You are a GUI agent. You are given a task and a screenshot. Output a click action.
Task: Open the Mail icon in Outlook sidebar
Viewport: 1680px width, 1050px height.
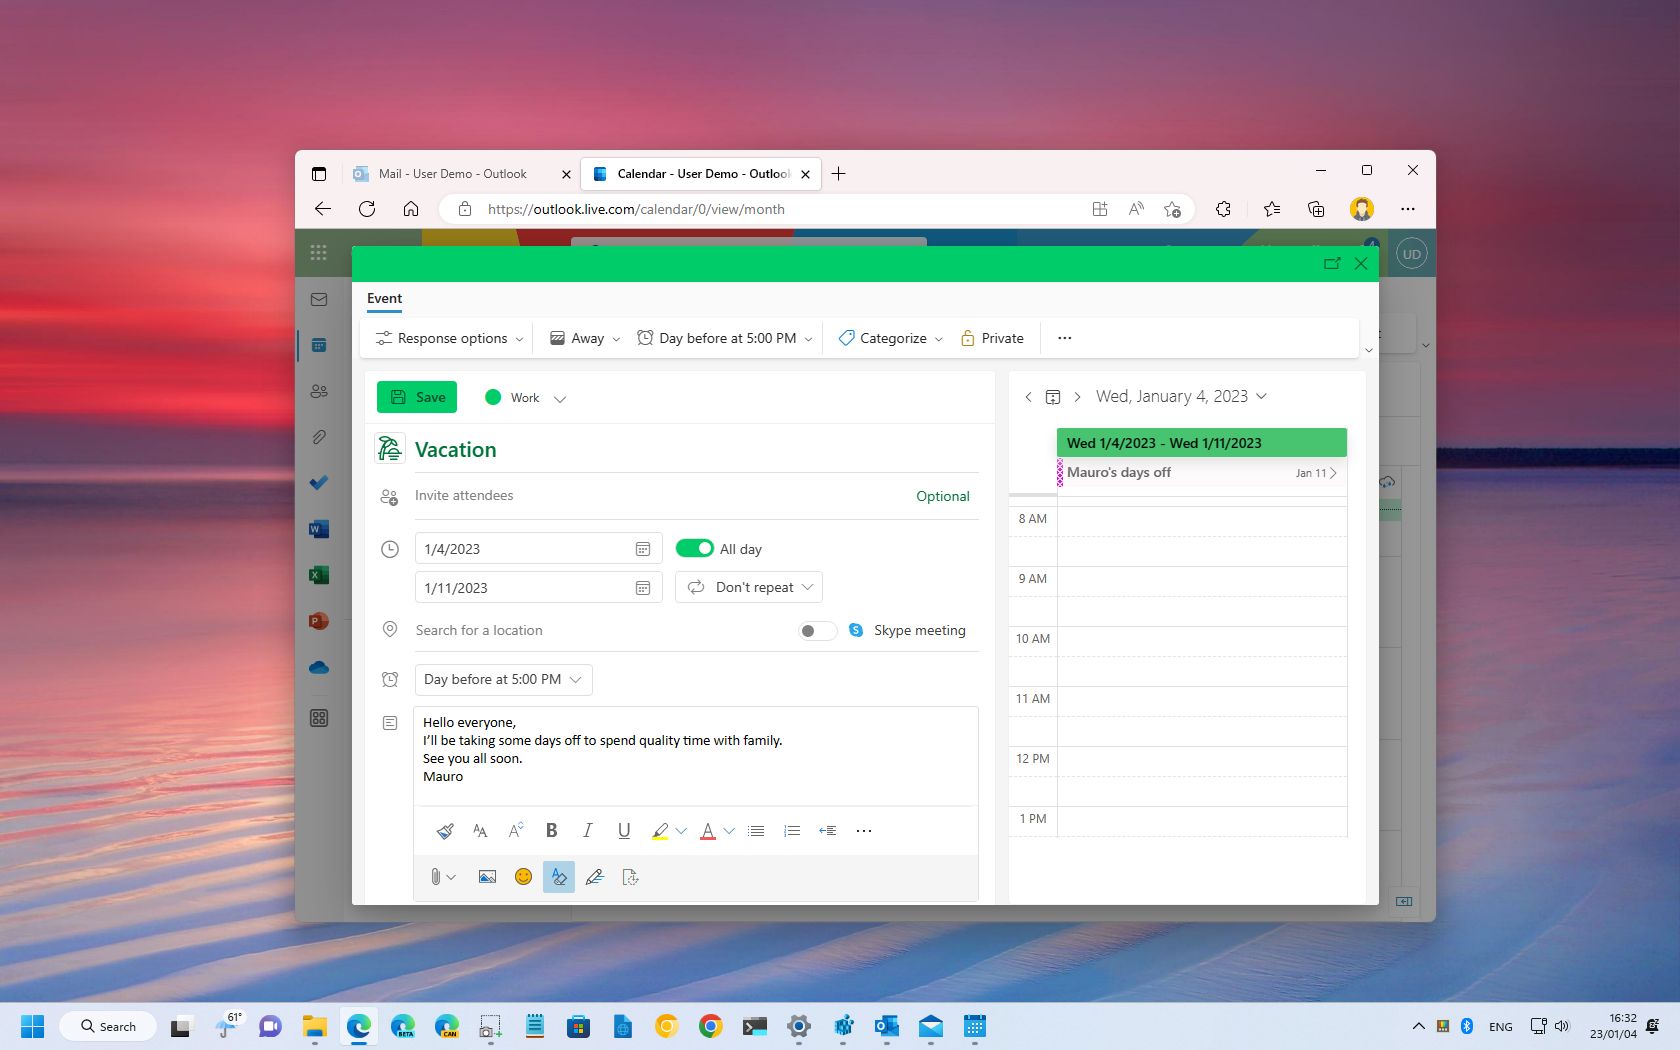pyautogui.click(x=319, y=299)
